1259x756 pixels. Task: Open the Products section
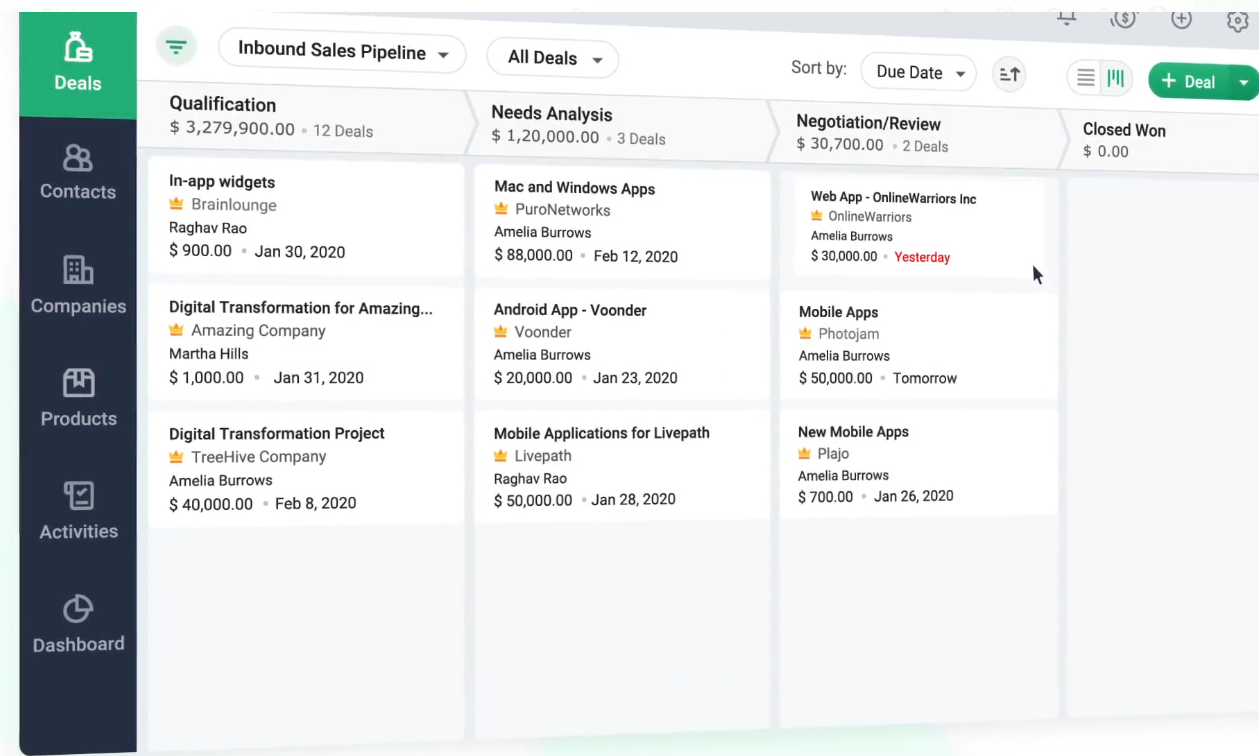coord(78,398)
